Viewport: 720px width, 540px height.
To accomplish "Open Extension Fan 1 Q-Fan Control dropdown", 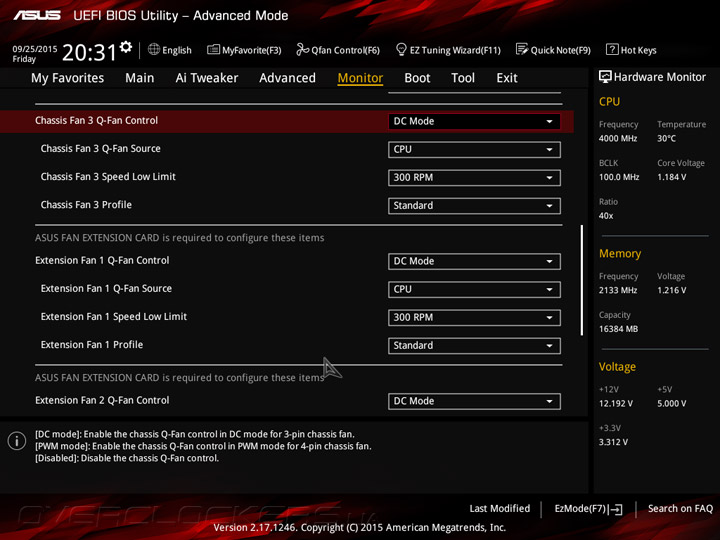I will click(x=474, y=261).
